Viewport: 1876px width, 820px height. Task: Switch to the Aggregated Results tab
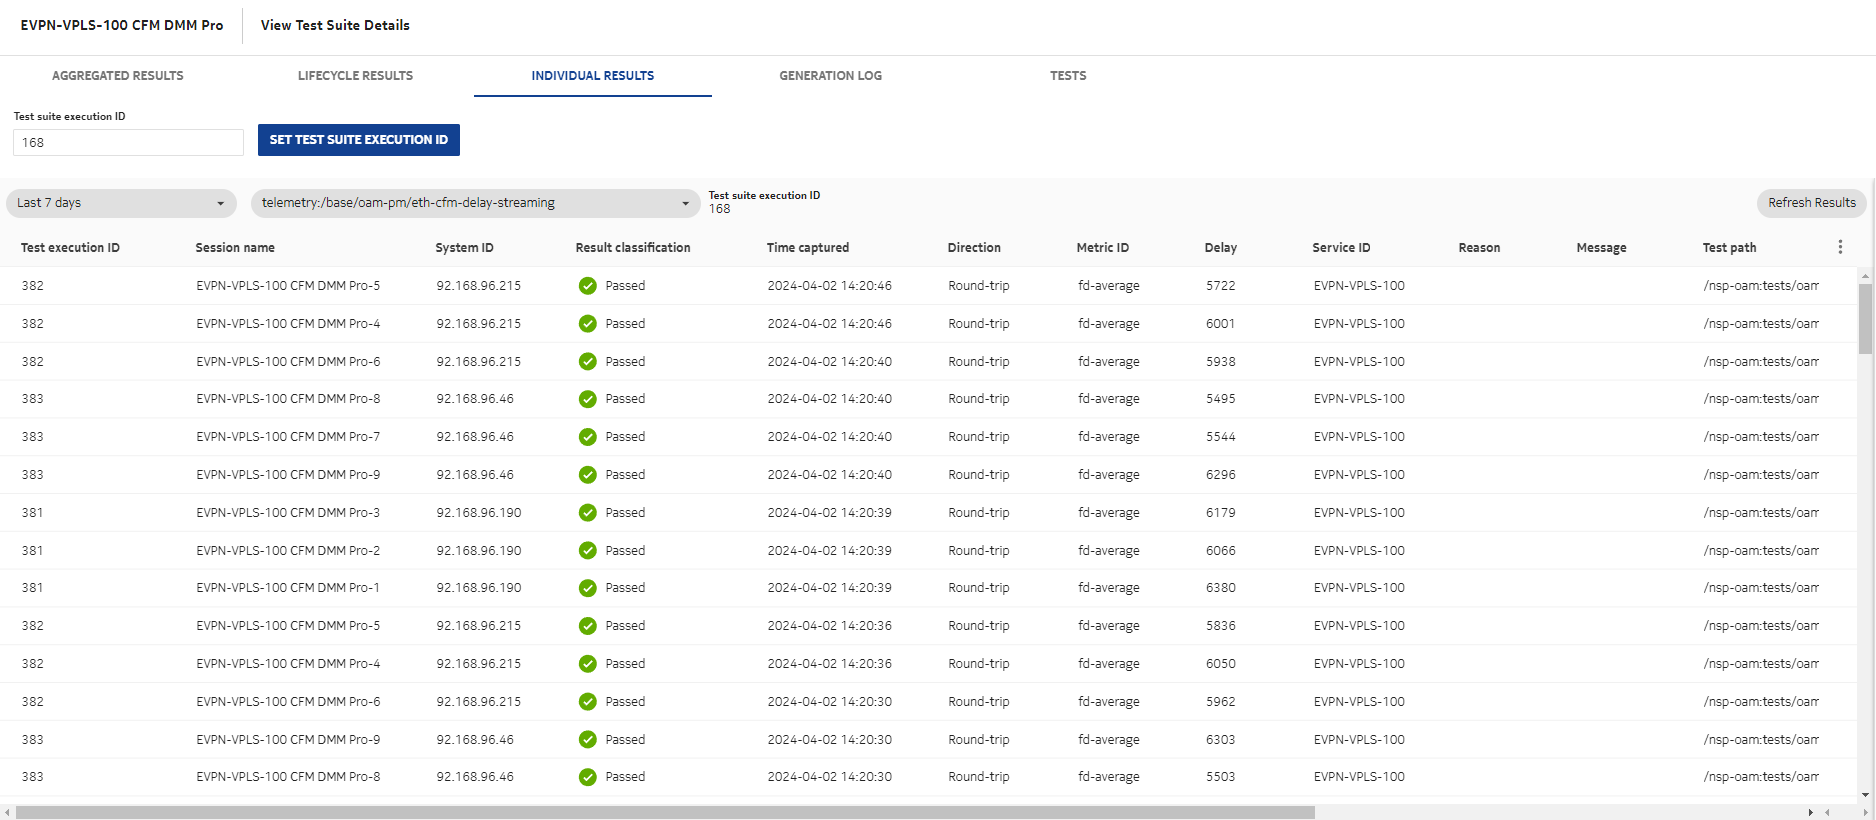pos(118,76)
